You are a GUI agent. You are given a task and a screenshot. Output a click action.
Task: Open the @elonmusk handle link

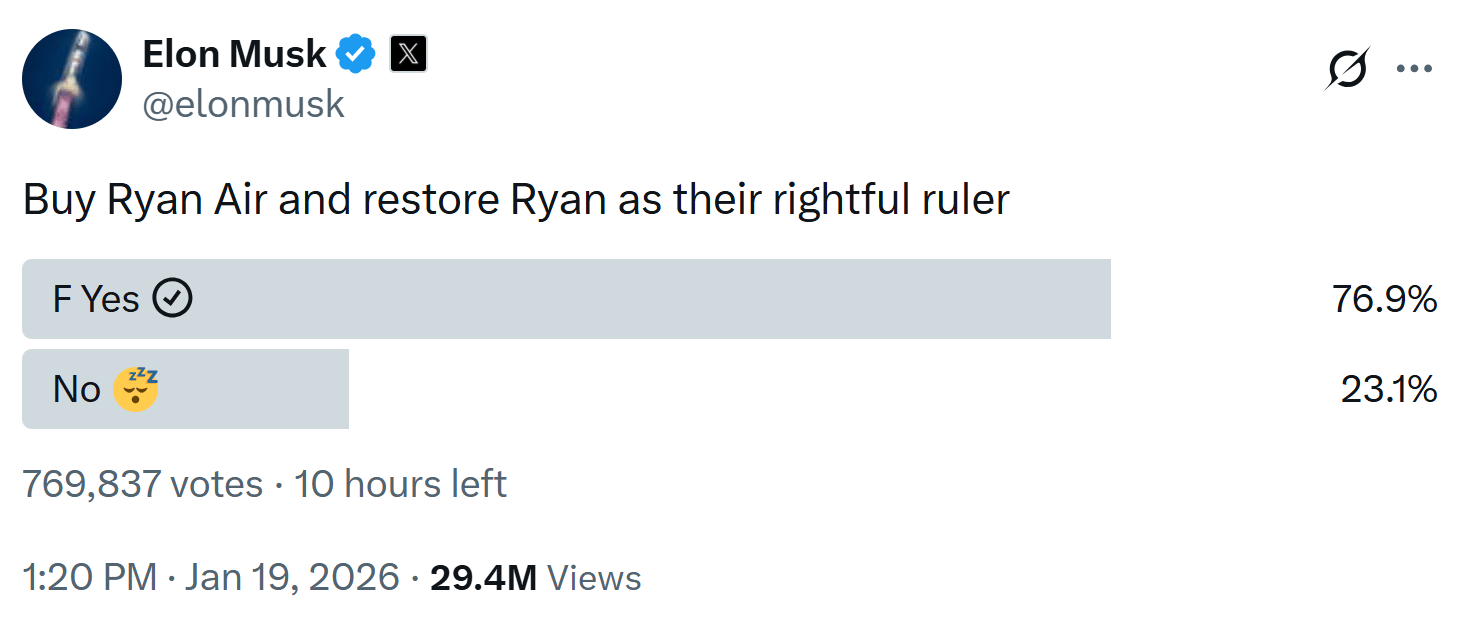coord(246,103)
